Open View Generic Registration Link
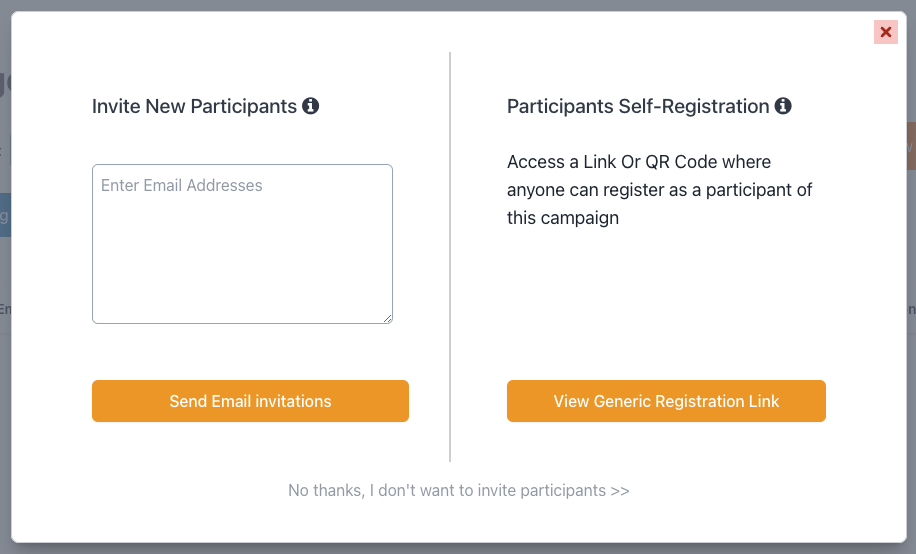916x554 pixels. (666, 401)
